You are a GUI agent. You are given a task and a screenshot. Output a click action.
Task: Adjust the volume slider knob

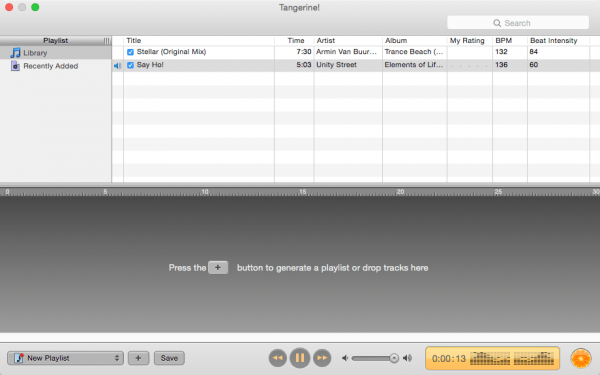(394, 358)
